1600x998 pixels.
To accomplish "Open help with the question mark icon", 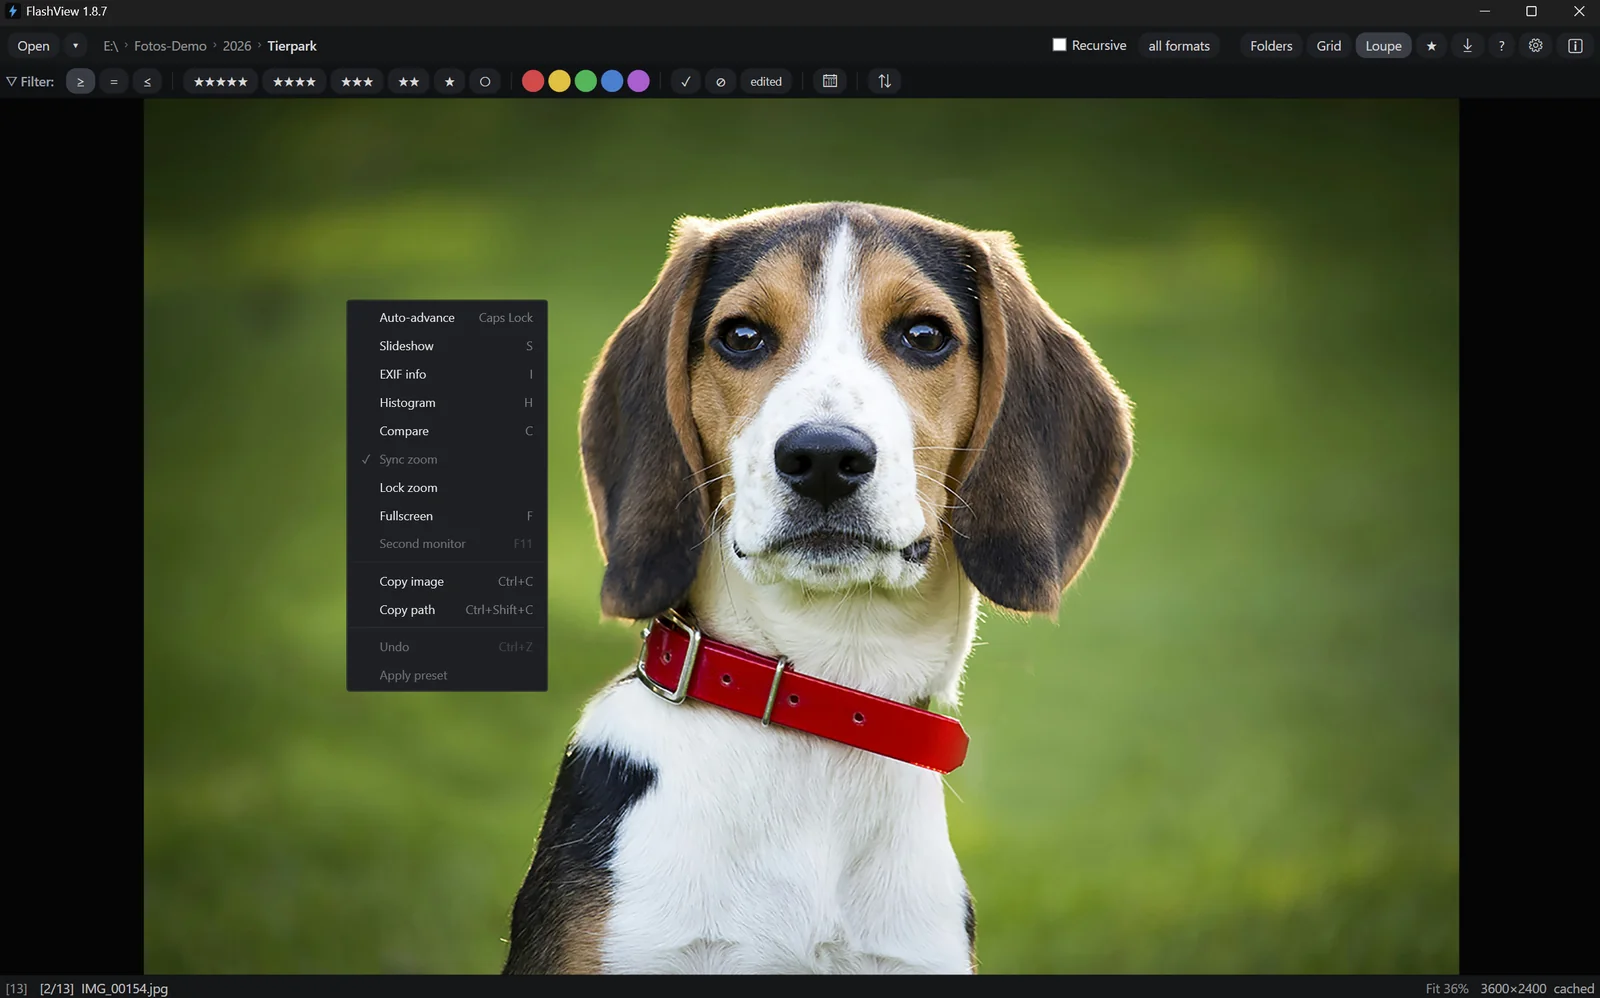I will click(x=1501, y=46).
